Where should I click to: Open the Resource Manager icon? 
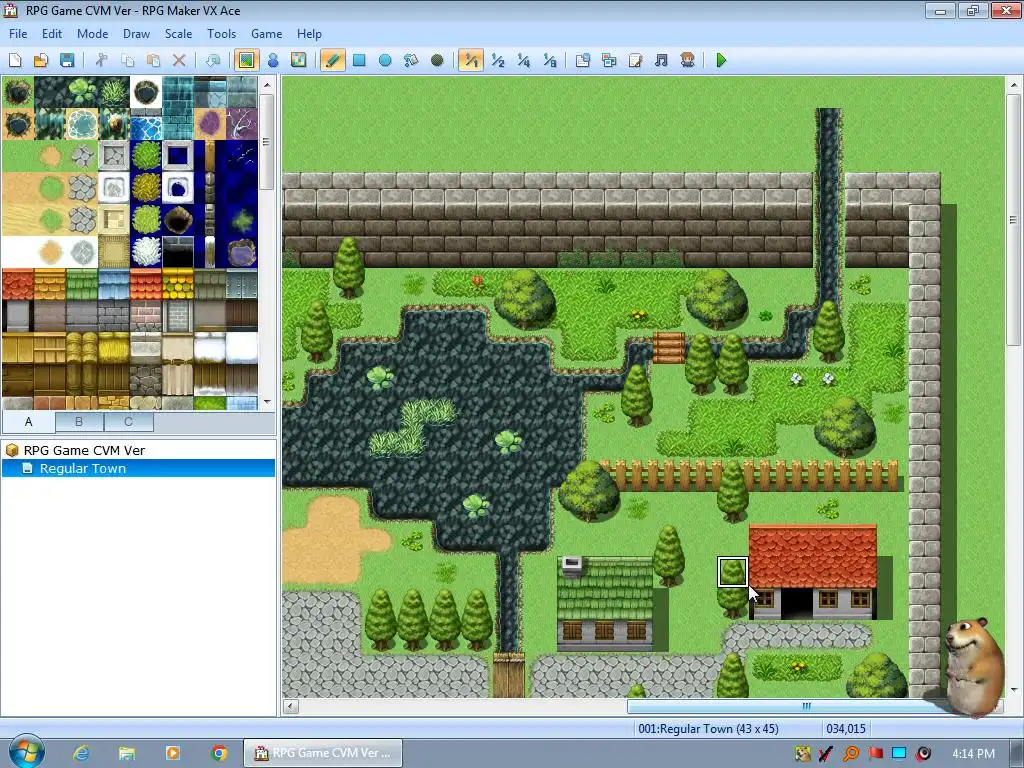coord(609,60)
